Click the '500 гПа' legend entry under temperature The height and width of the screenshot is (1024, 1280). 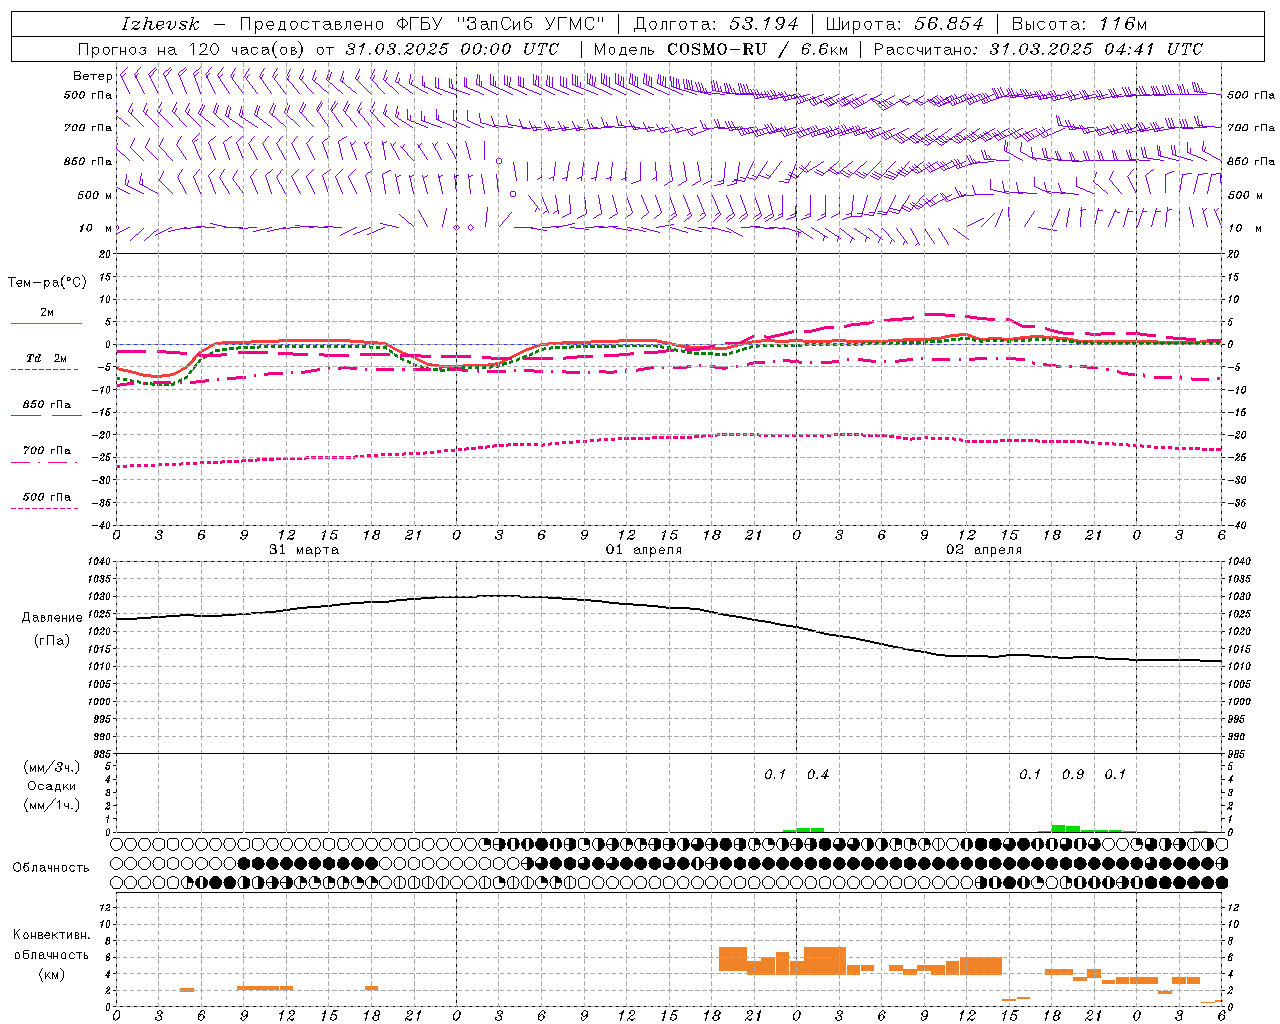pyautogui.click(x=47, y=496)
